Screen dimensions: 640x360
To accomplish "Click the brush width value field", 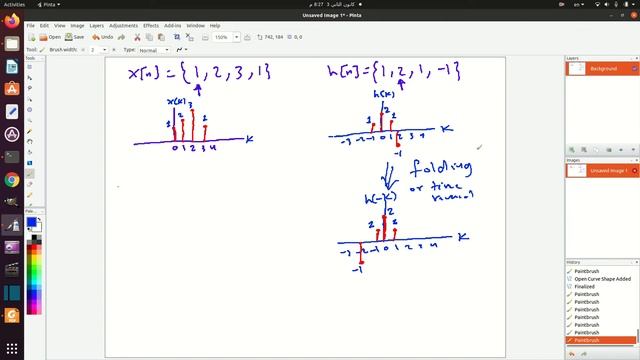I will click(x=95, y=50).
